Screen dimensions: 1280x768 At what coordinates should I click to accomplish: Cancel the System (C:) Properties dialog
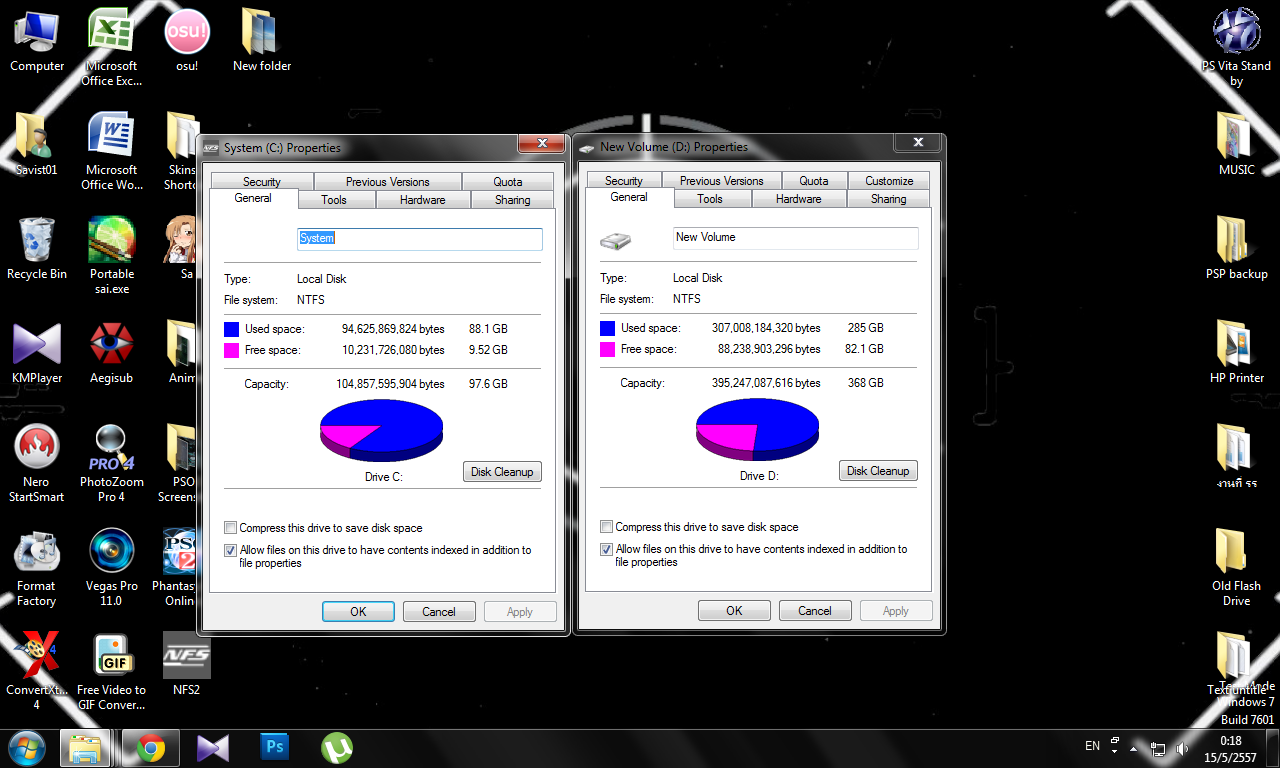[439, 612]
